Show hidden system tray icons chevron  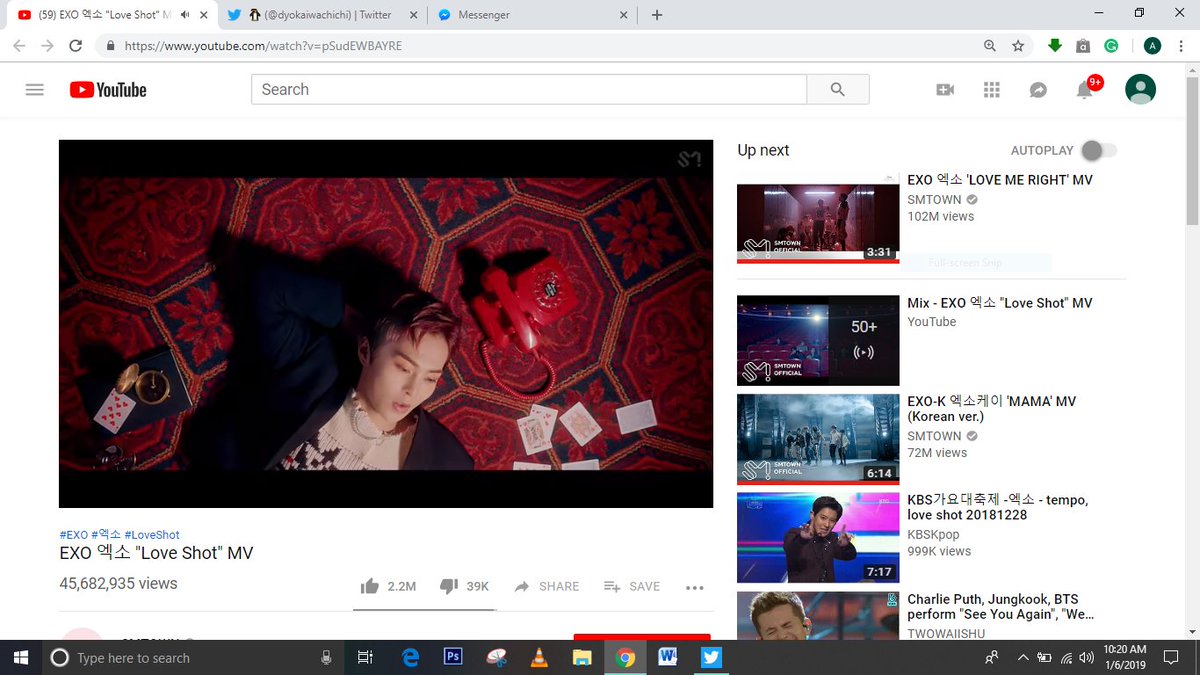1021,657
